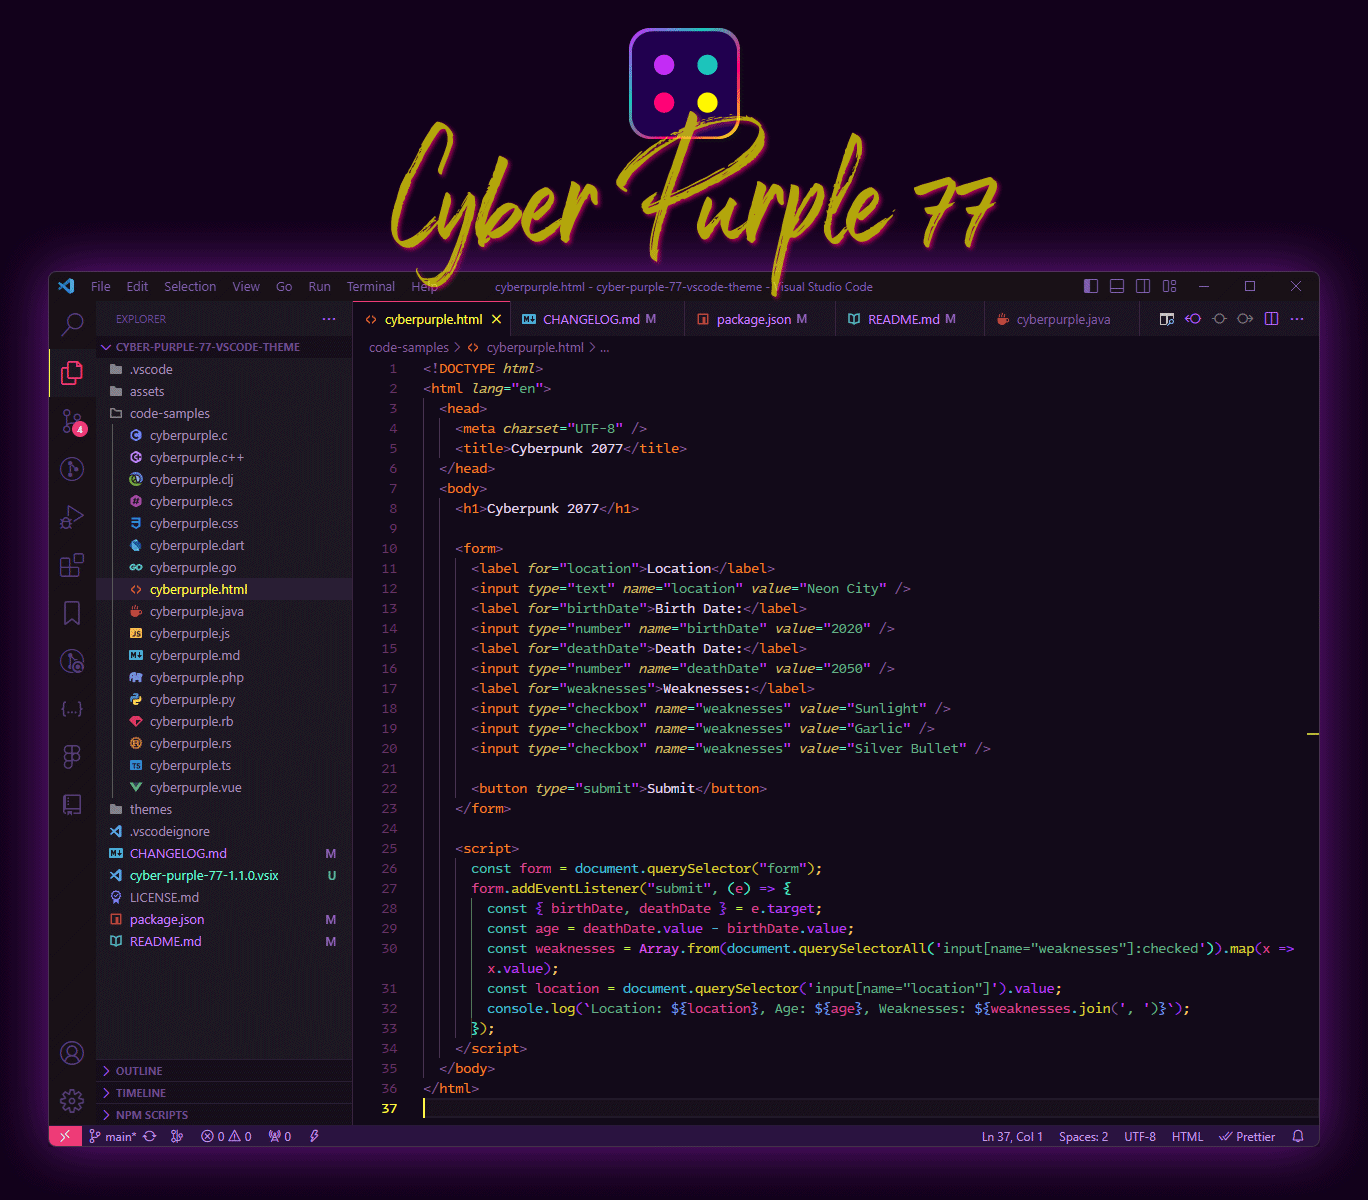Open the Extensions view in activity bar
Screen dimensions: 1368x1200
click(72, 566)
